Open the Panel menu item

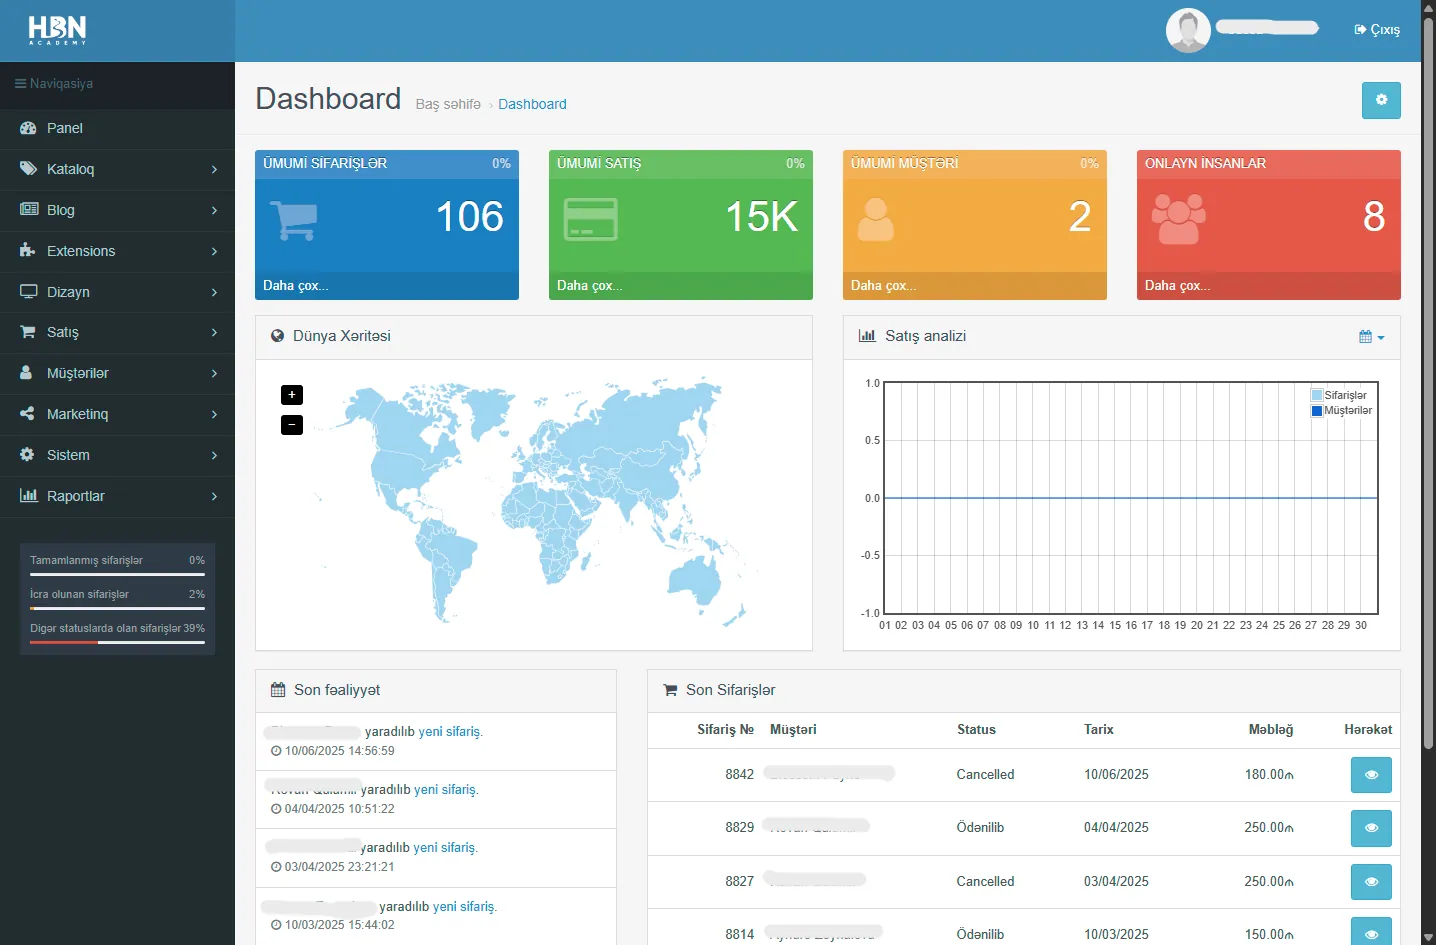(117, 128)
